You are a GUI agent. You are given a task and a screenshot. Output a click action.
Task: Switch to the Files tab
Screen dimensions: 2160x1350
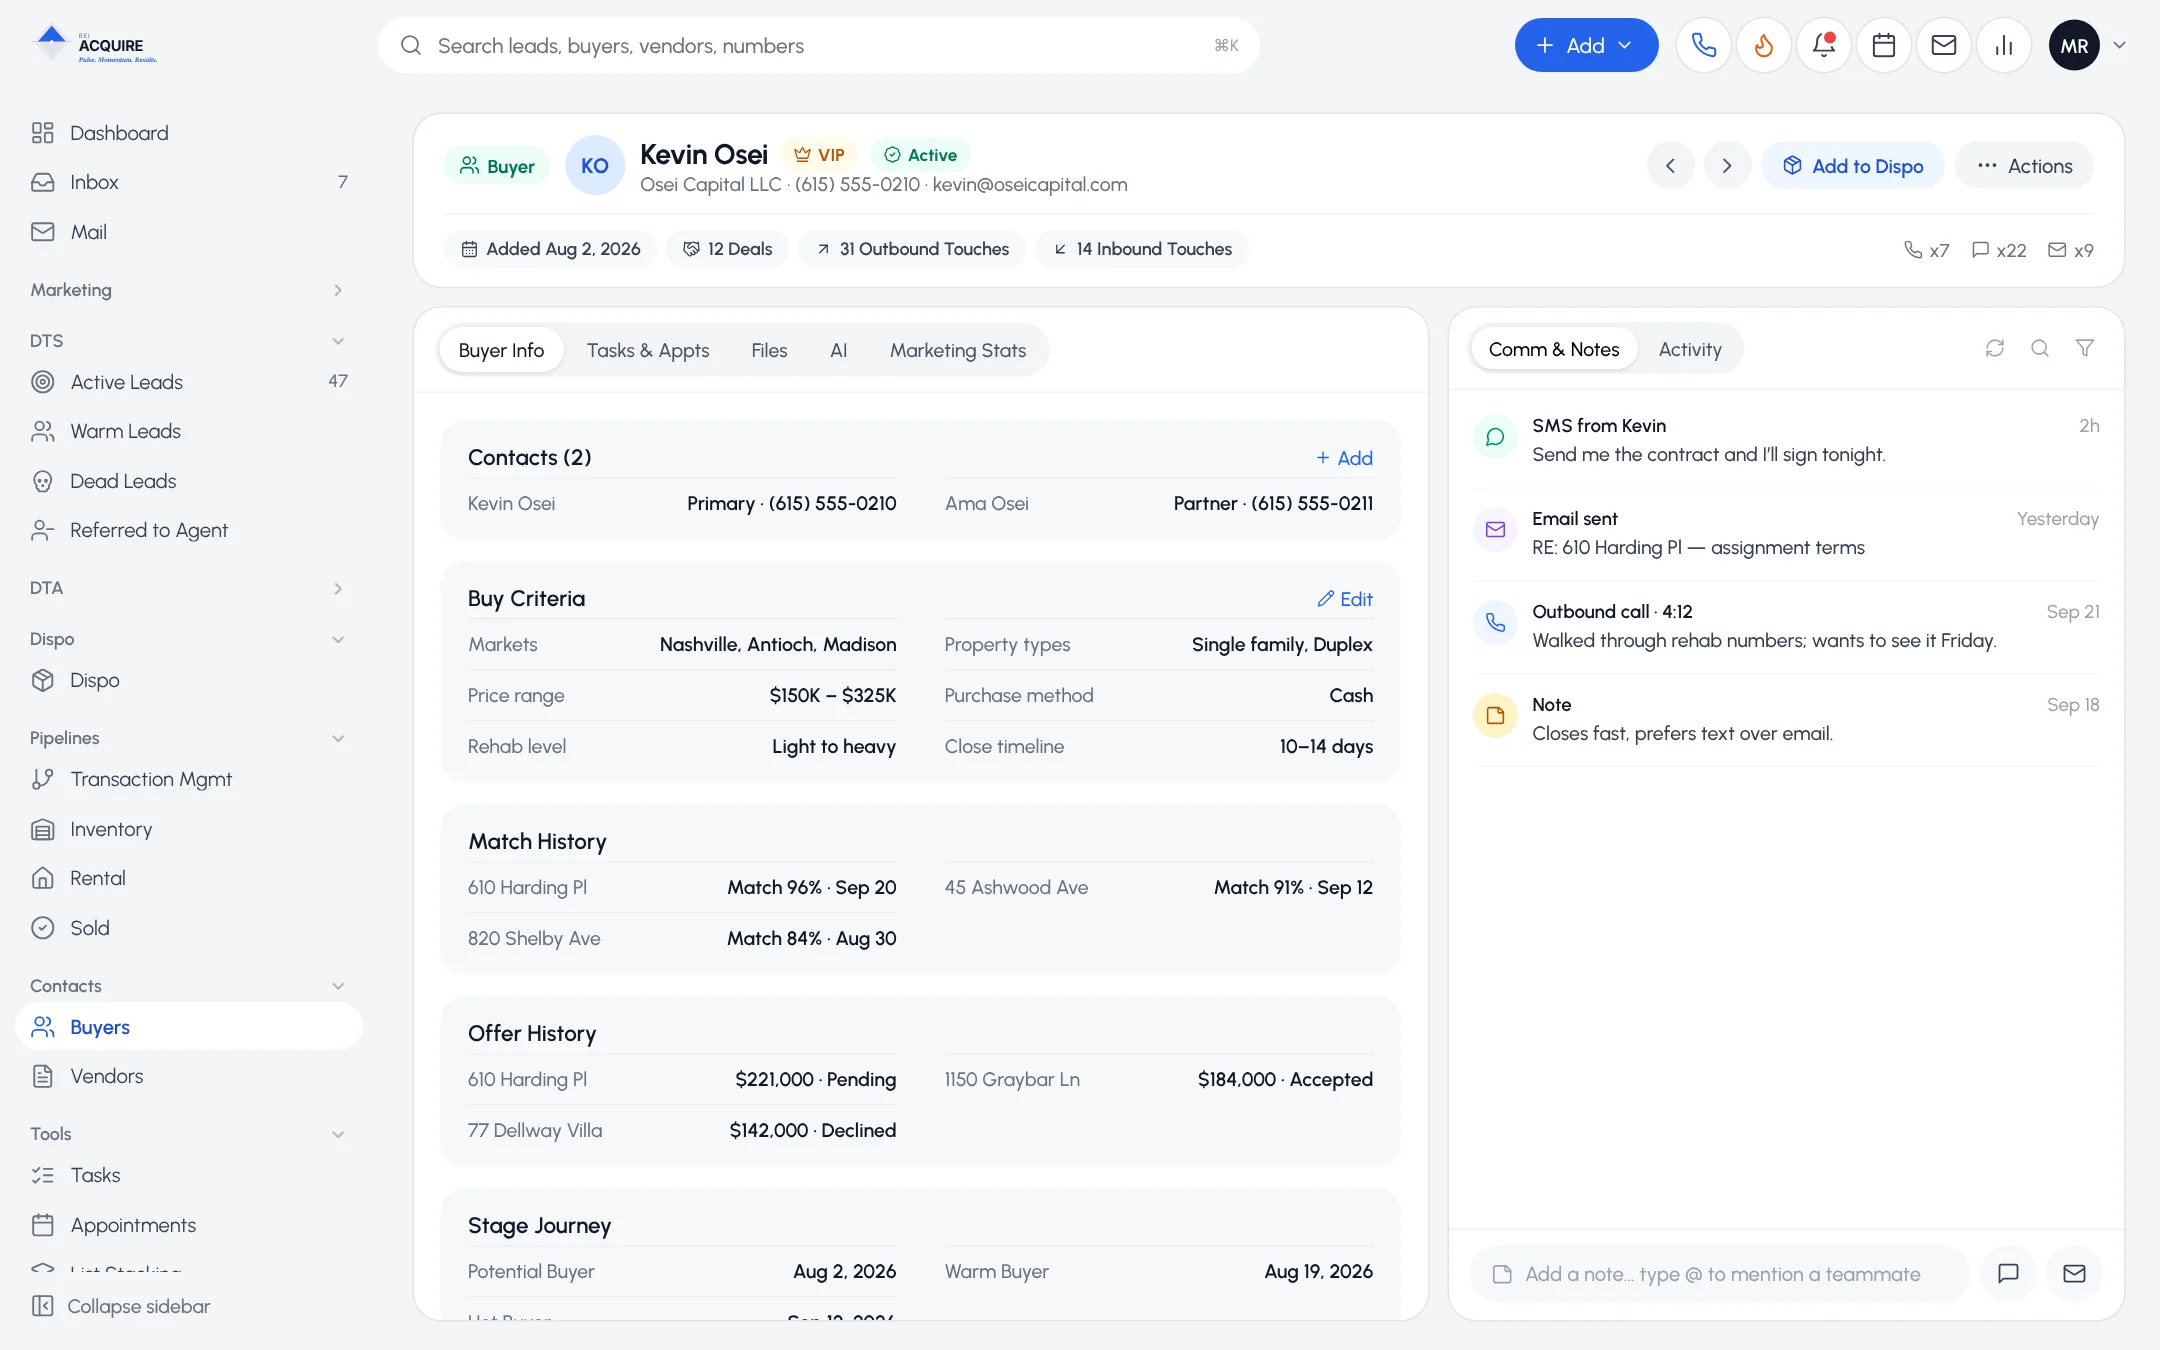coord(769,350)
